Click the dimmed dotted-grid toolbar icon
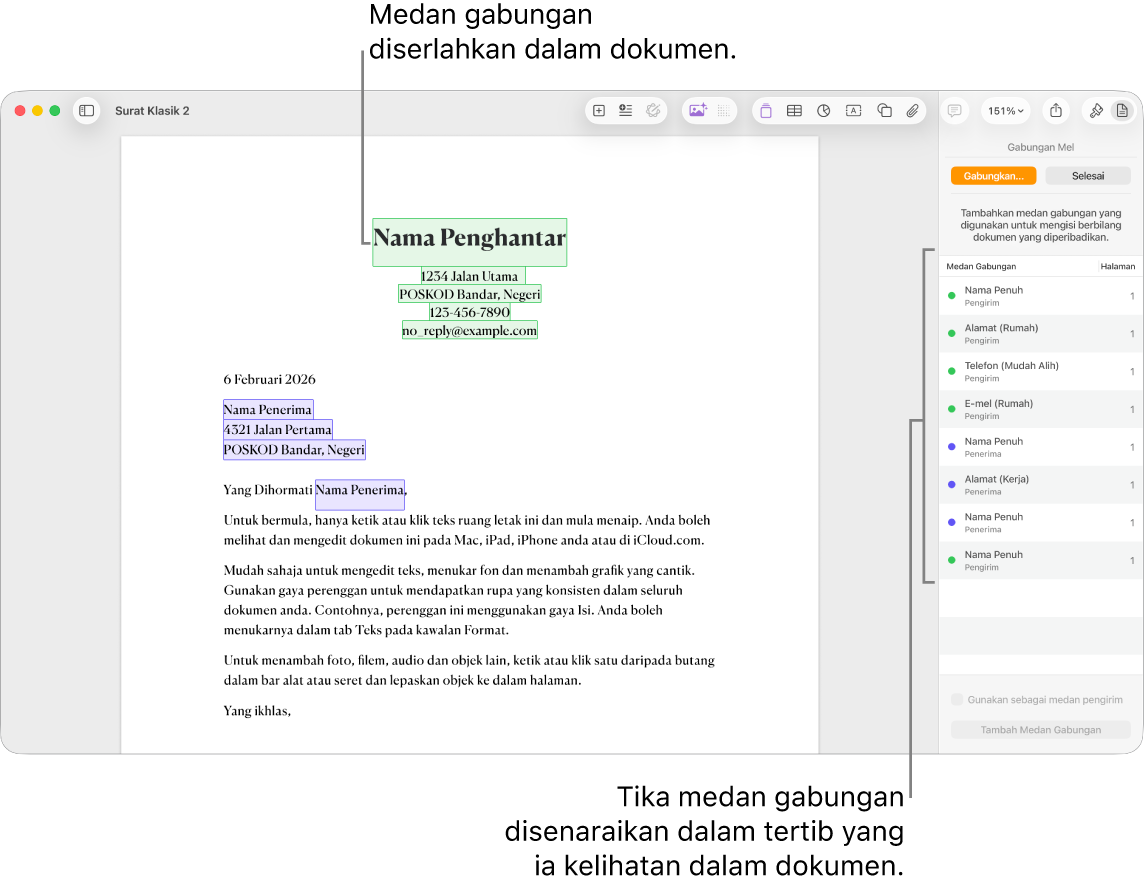Image resolution: width=1144 pixels, height=886 pixels. [x=724, y=111]
